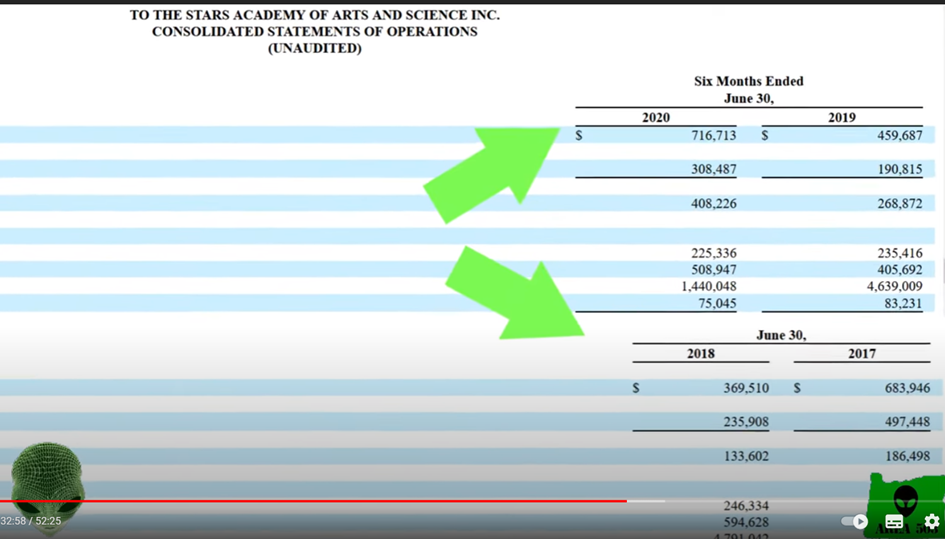
Task: Turn on subtitles with the captions icon
Action: [894, 522]
